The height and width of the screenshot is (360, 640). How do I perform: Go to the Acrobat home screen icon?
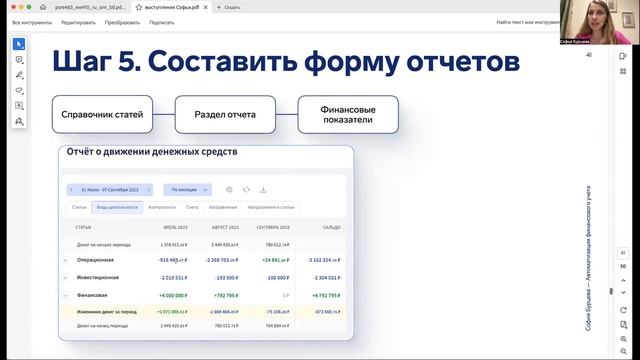pyautogui.click(x=43, y=7)
